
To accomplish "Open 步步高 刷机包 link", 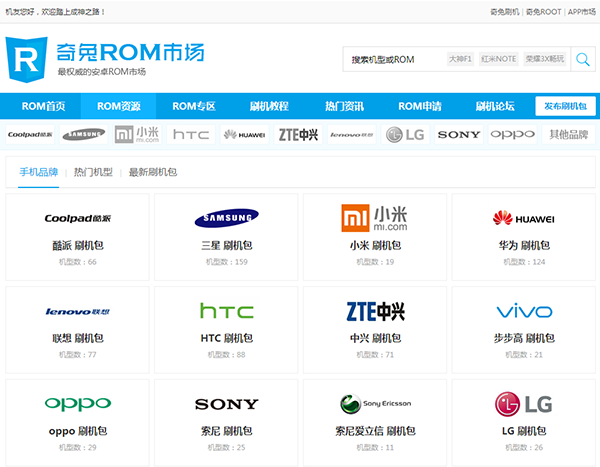I will [524, 338].
